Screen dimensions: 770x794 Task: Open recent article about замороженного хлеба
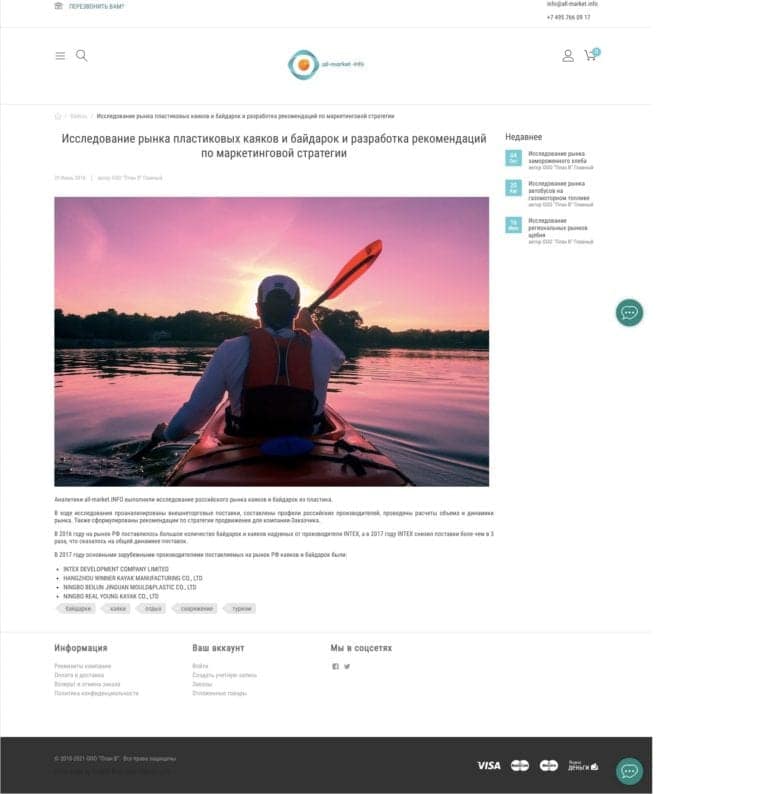click(x=556, y=157)
